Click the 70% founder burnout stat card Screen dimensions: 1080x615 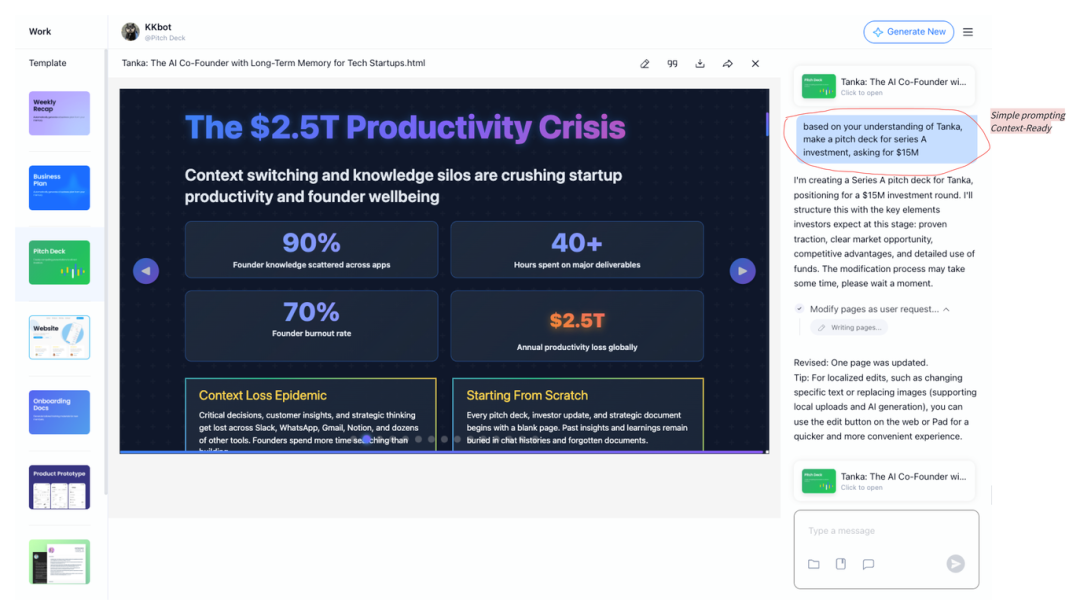point(311,326)
